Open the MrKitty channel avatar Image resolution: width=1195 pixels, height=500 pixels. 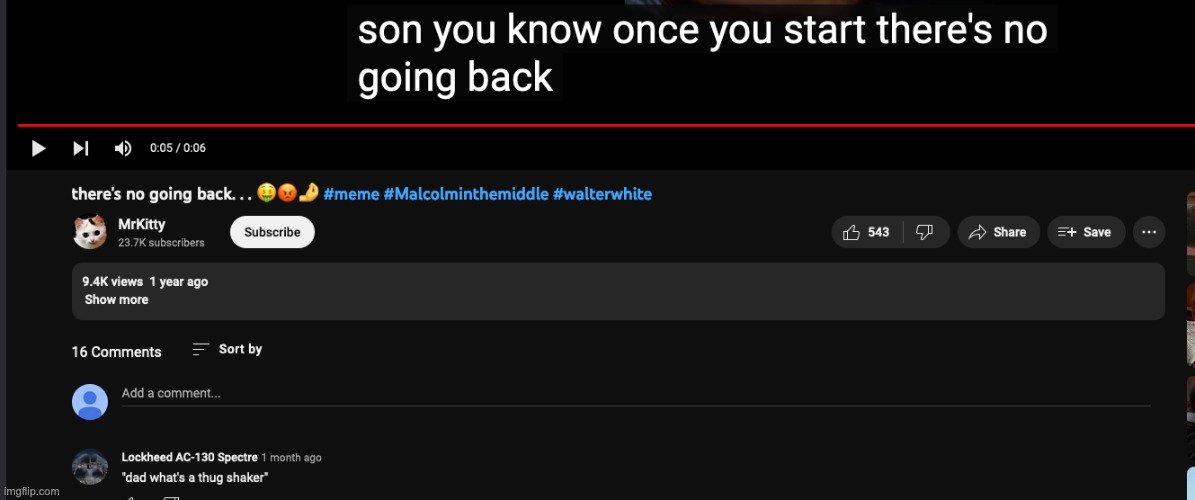click(90, 232)
